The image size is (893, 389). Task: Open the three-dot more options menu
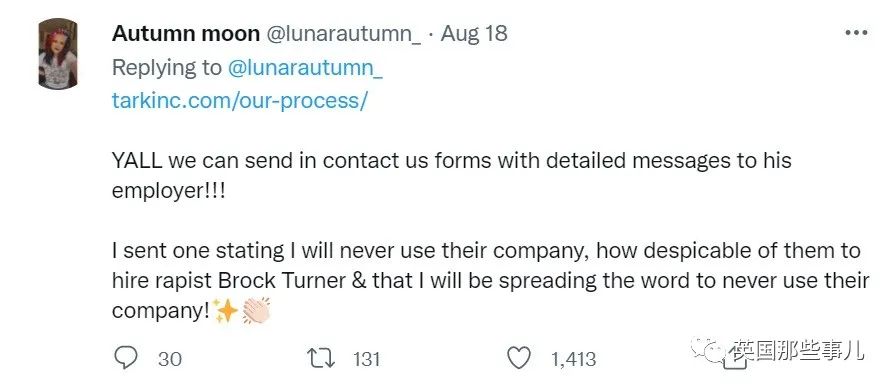click(x=857, y=33)
